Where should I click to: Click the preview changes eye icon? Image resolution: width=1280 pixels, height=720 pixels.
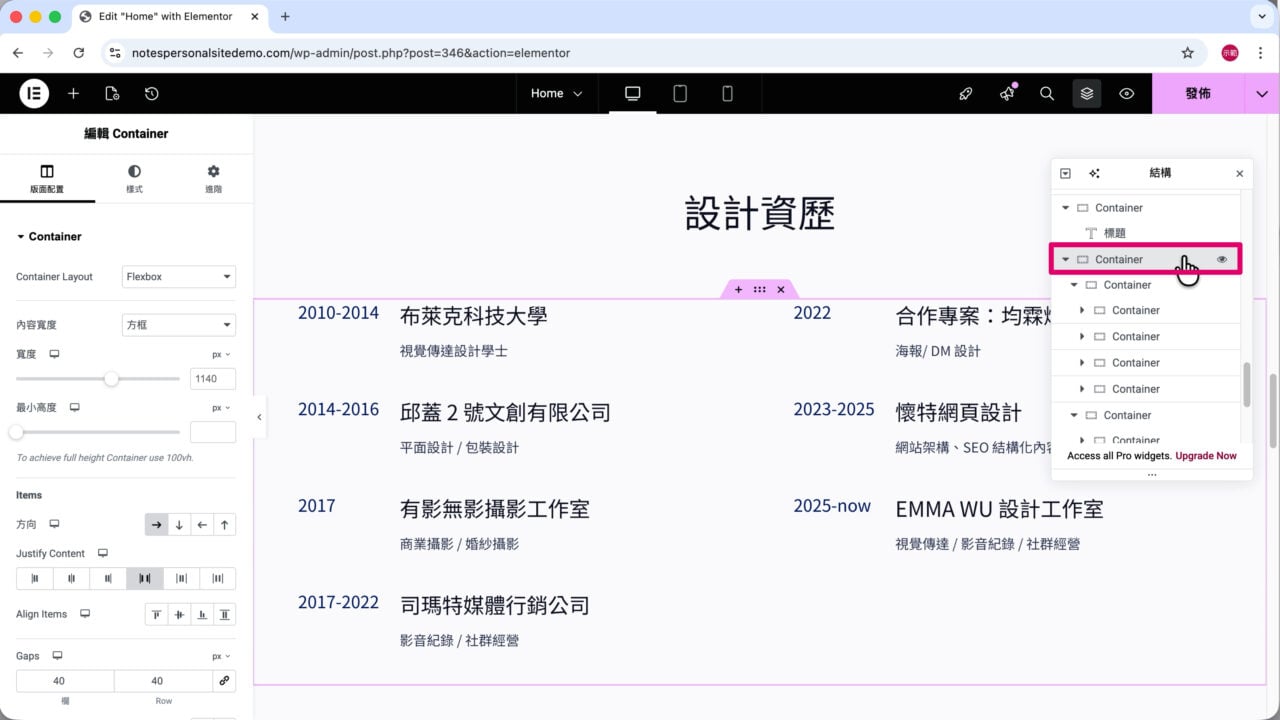pos(1127,93)
